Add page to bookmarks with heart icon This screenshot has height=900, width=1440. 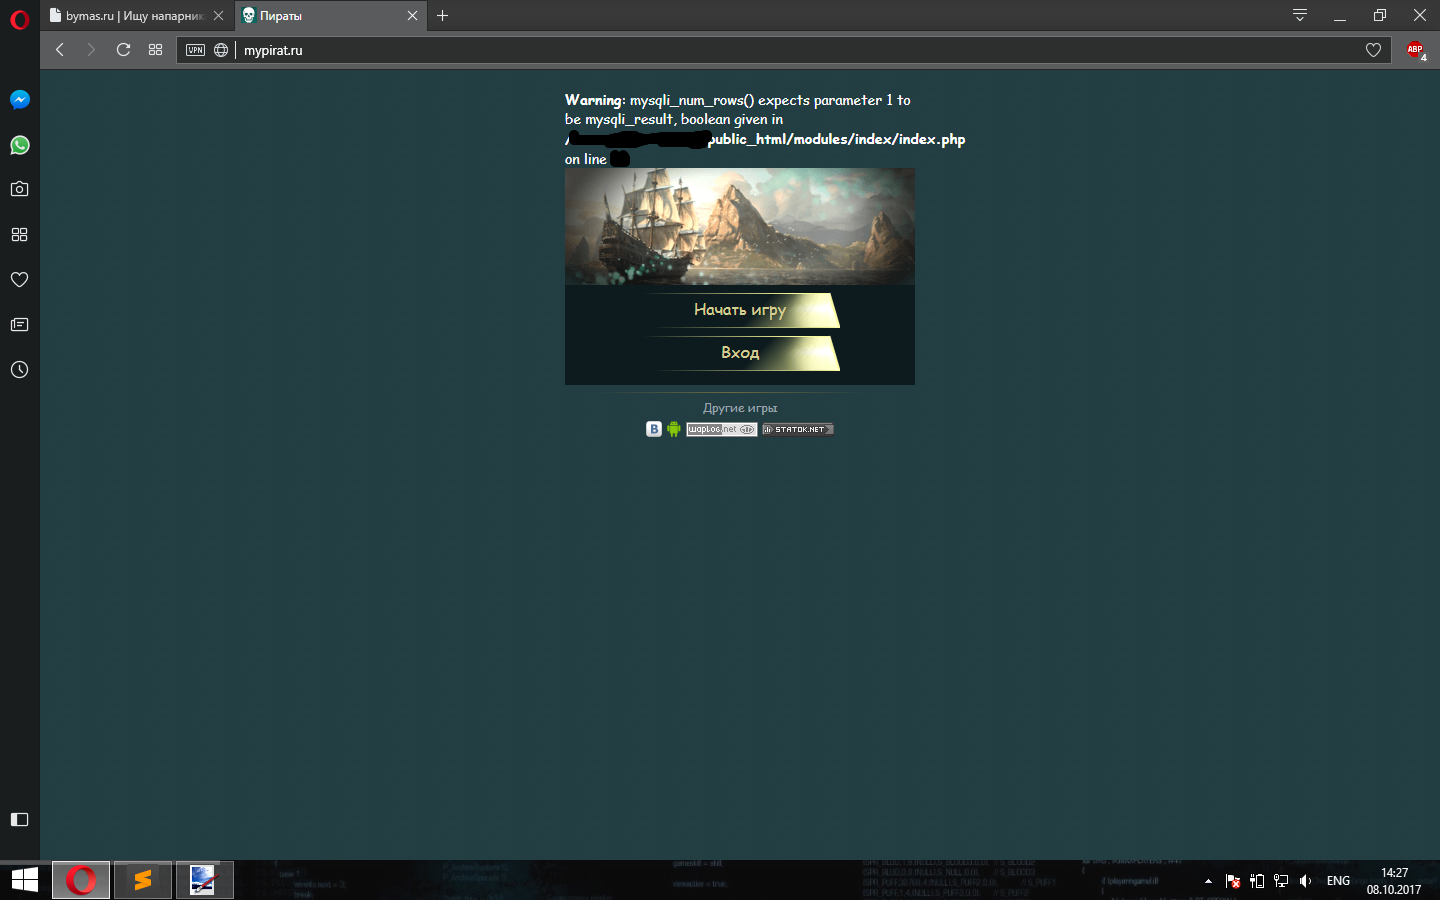[x=1373, y=50]
